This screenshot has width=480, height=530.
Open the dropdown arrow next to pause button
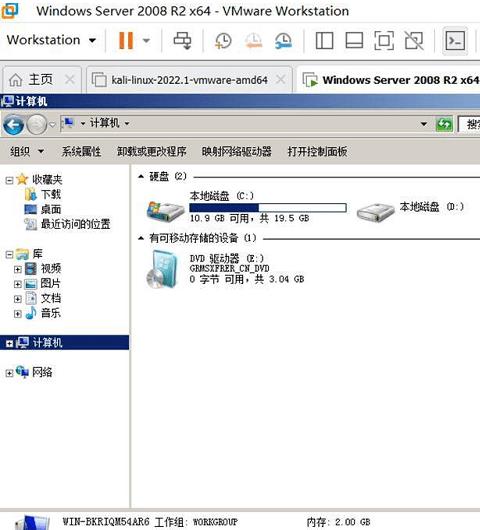(146, 41)
